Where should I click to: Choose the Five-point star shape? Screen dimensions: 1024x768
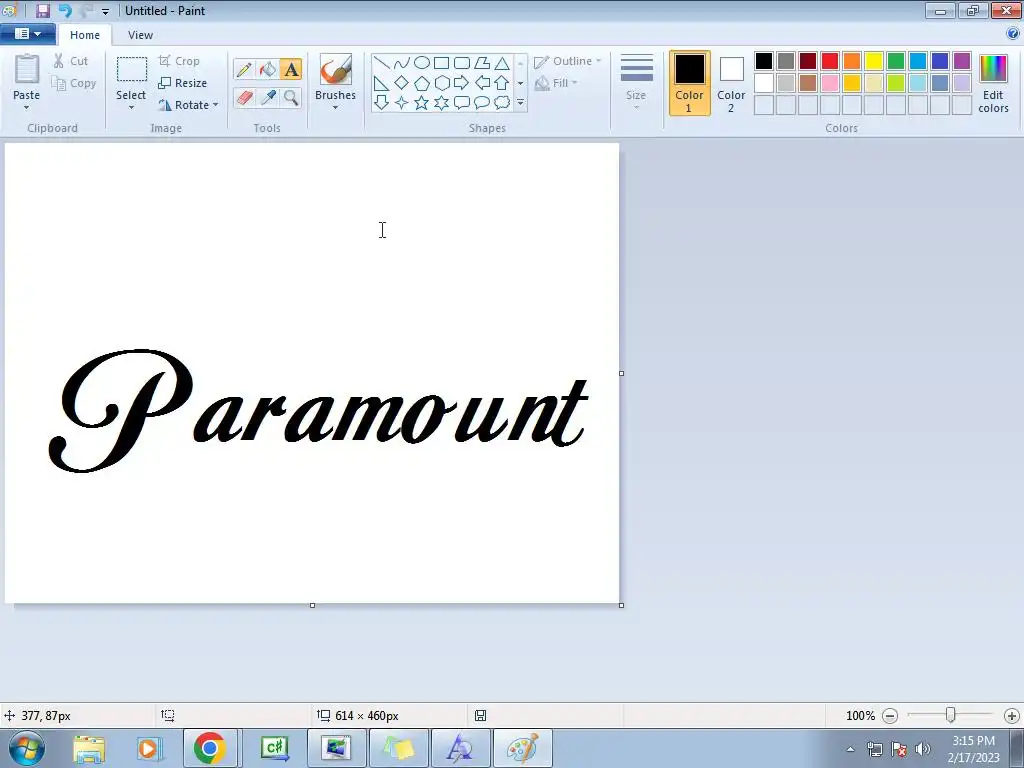coord(422,103)
